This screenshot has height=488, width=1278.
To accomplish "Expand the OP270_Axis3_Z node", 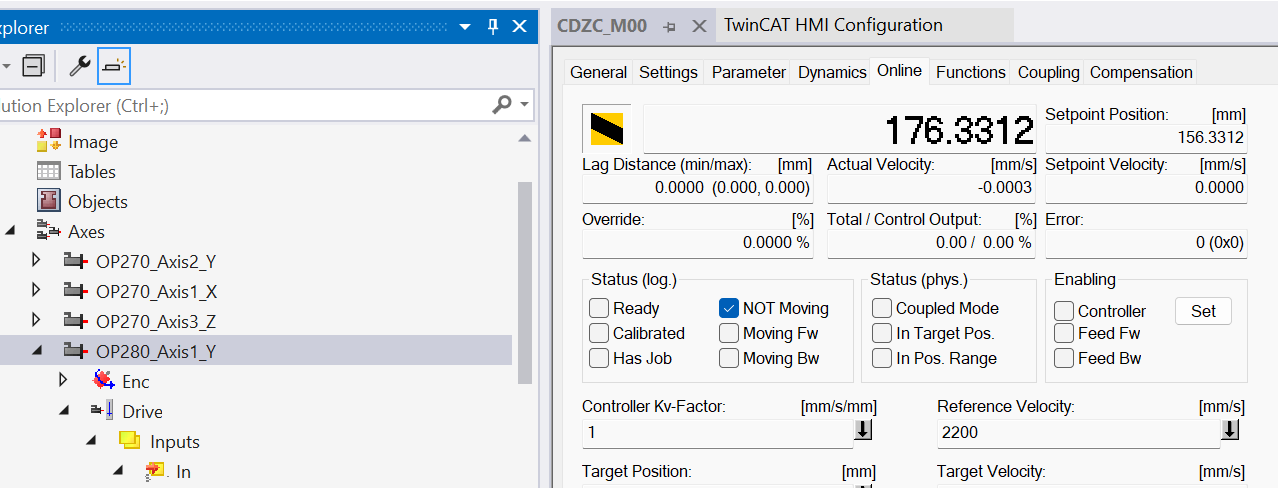I will (36, 321).
